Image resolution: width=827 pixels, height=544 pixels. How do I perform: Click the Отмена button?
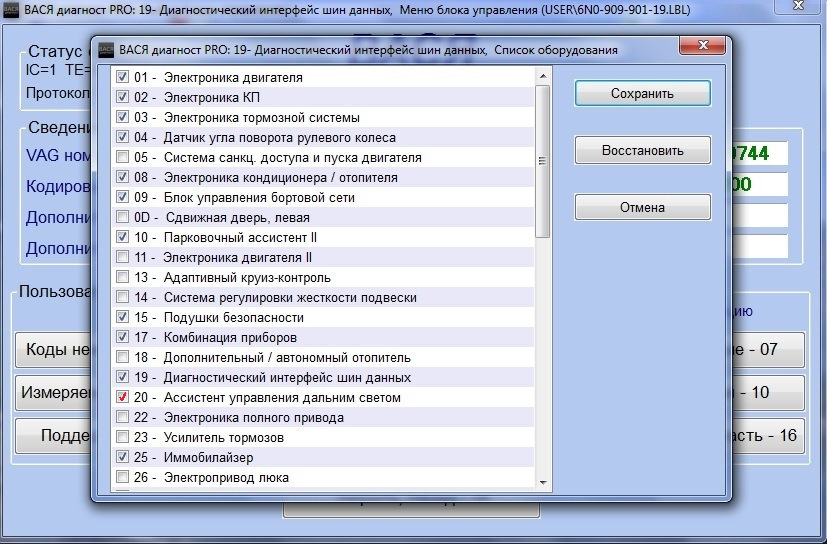click(x=642, y=207)
